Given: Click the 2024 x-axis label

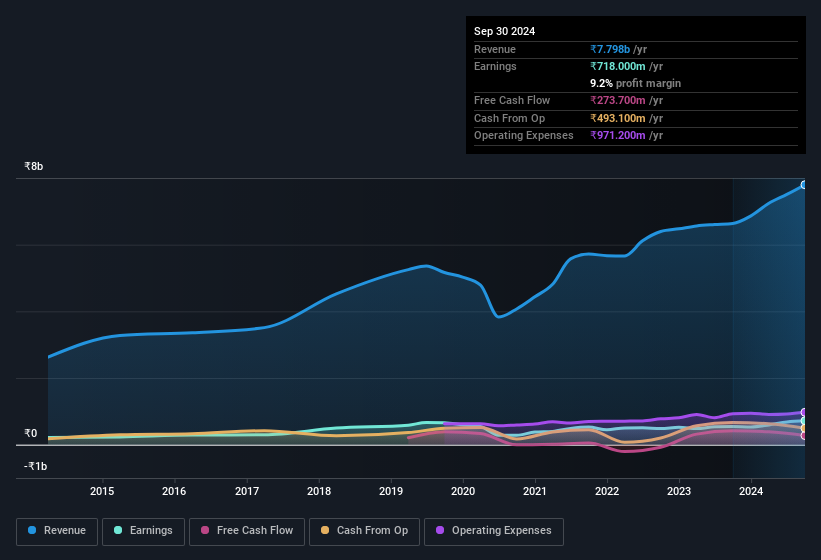Looking at the screenshot, I should click(751, 491).
